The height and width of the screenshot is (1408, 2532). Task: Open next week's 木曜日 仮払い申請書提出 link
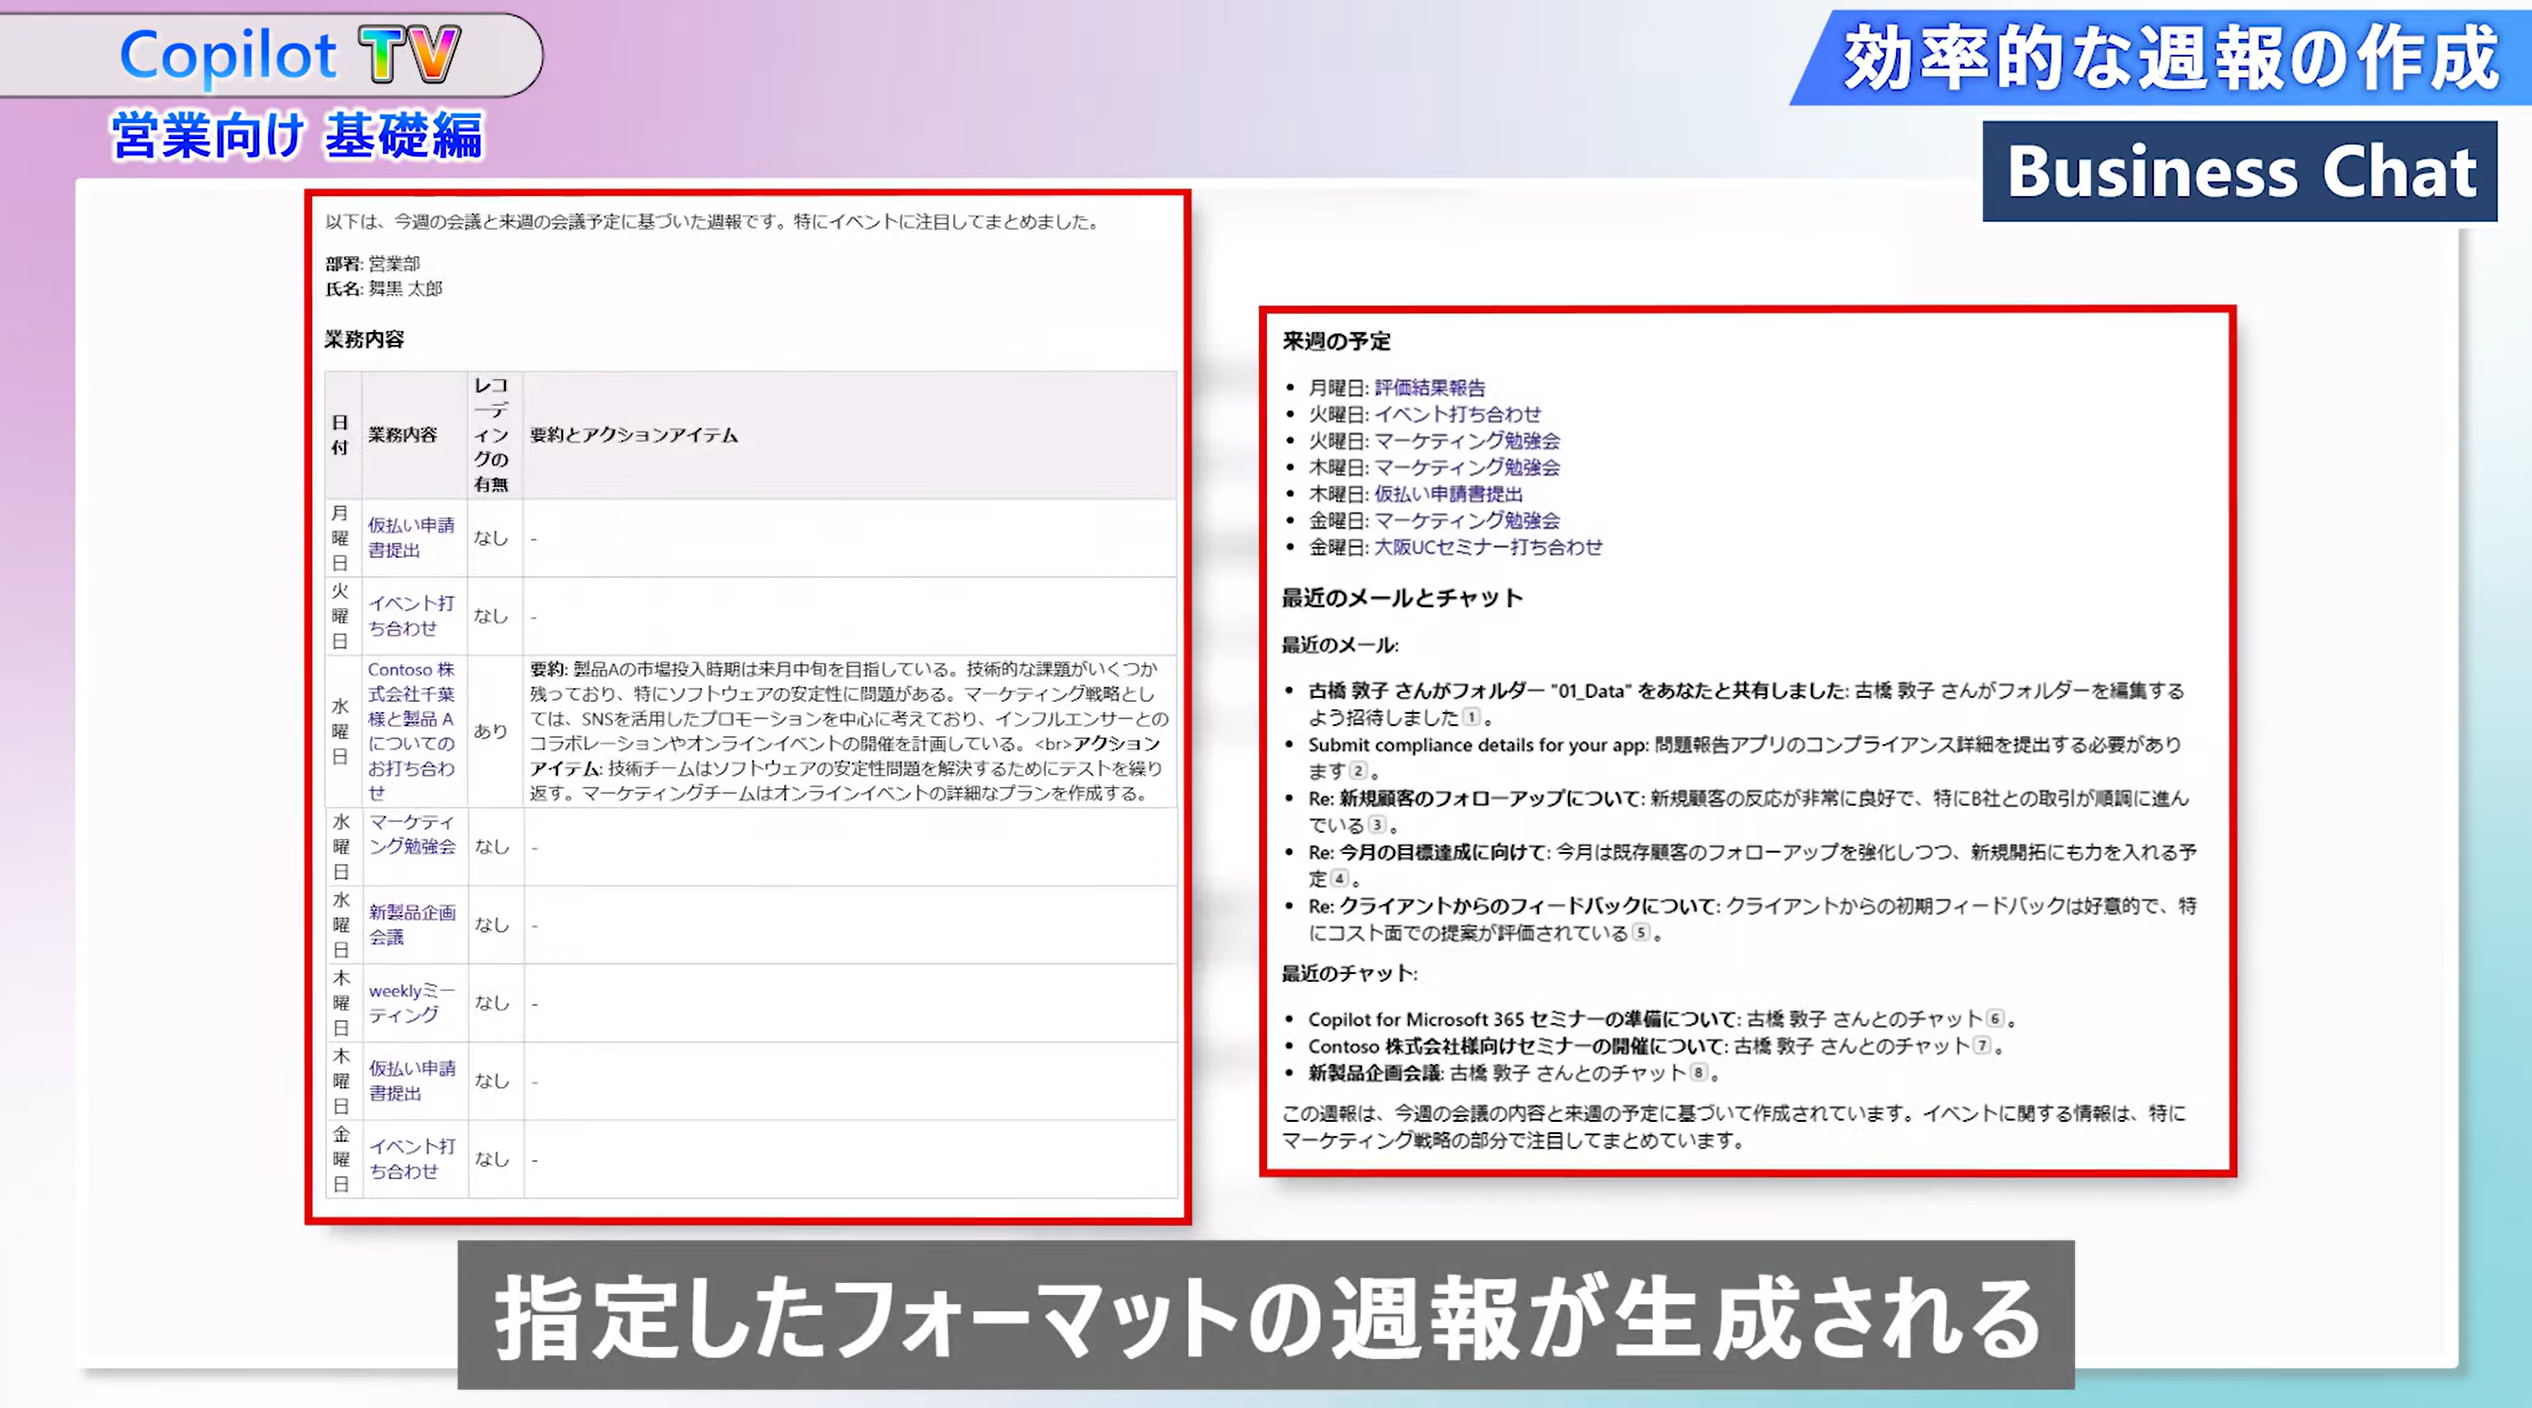[x=1449, y=494]
